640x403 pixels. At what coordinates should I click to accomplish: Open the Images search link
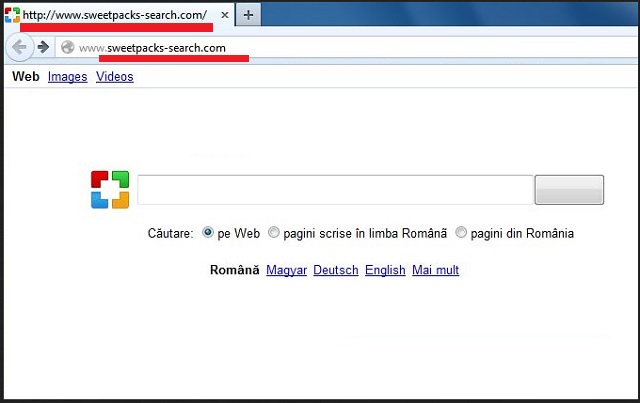click(x=67, y=77)
